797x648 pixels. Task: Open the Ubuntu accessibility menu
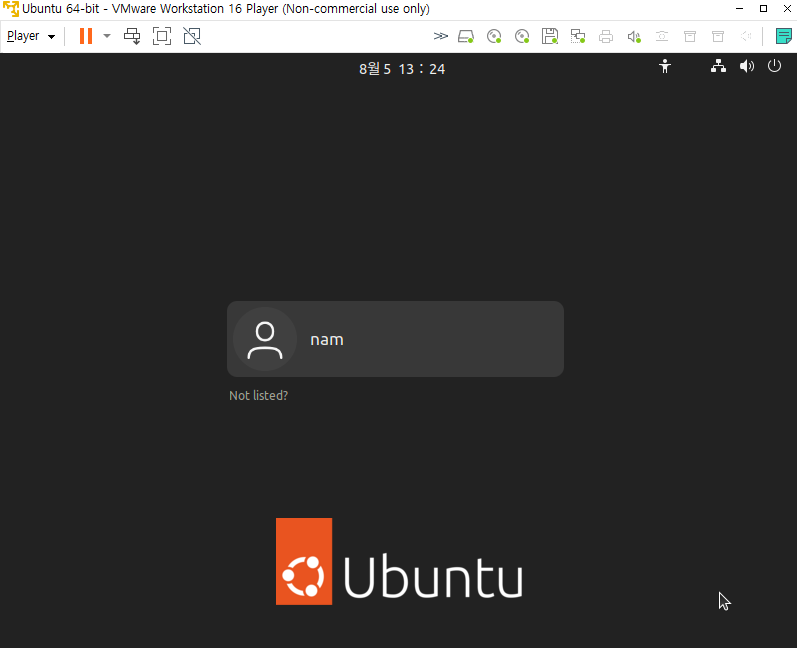click(665, 66)
